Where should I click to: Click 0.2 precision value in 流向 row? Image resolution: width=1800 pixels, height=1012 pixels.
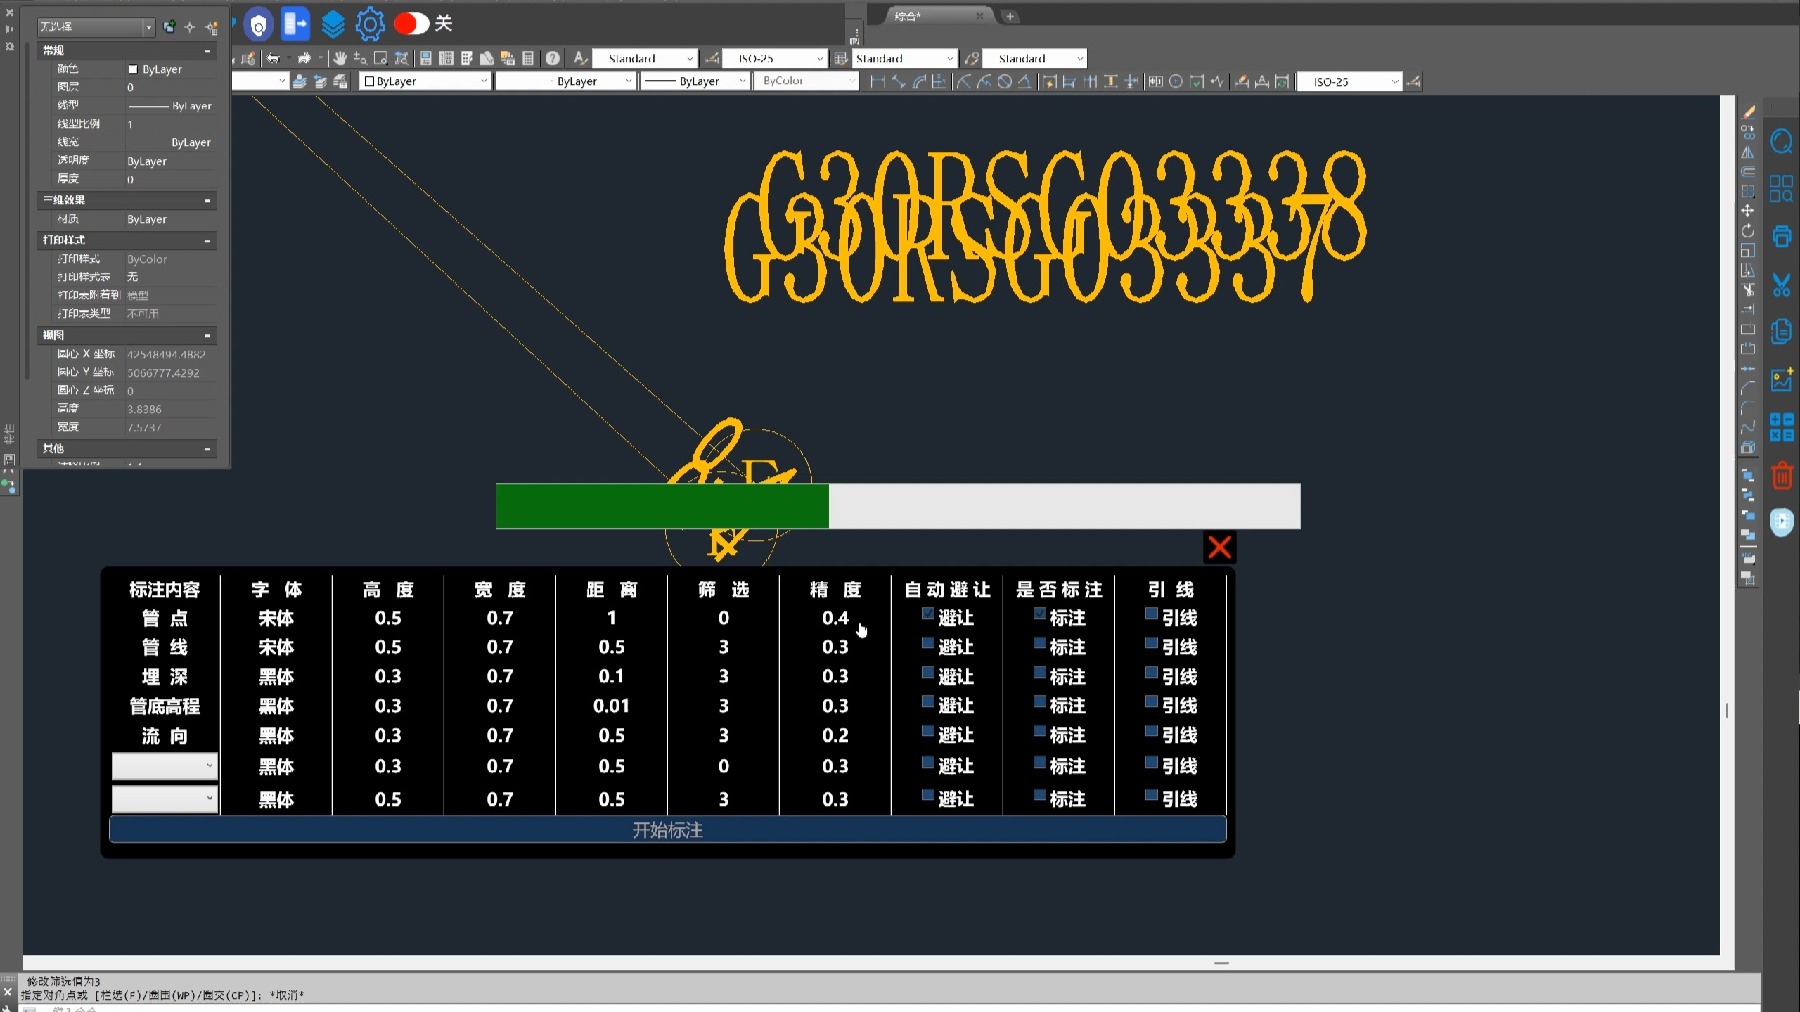pyautogui.click(x=835, y=735)
